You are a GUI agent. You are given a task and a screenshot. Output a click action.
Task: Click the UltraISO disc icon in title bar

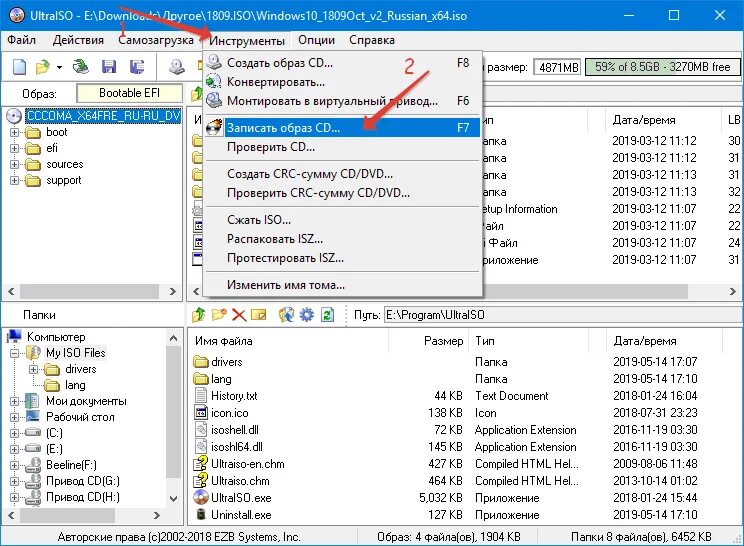tap(17, 15)
